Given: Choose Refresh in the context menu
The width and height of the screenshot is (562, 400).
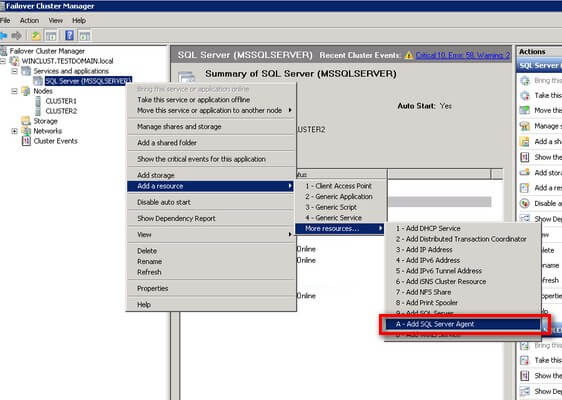Looking at the screenshot, I should pos(211,272).
